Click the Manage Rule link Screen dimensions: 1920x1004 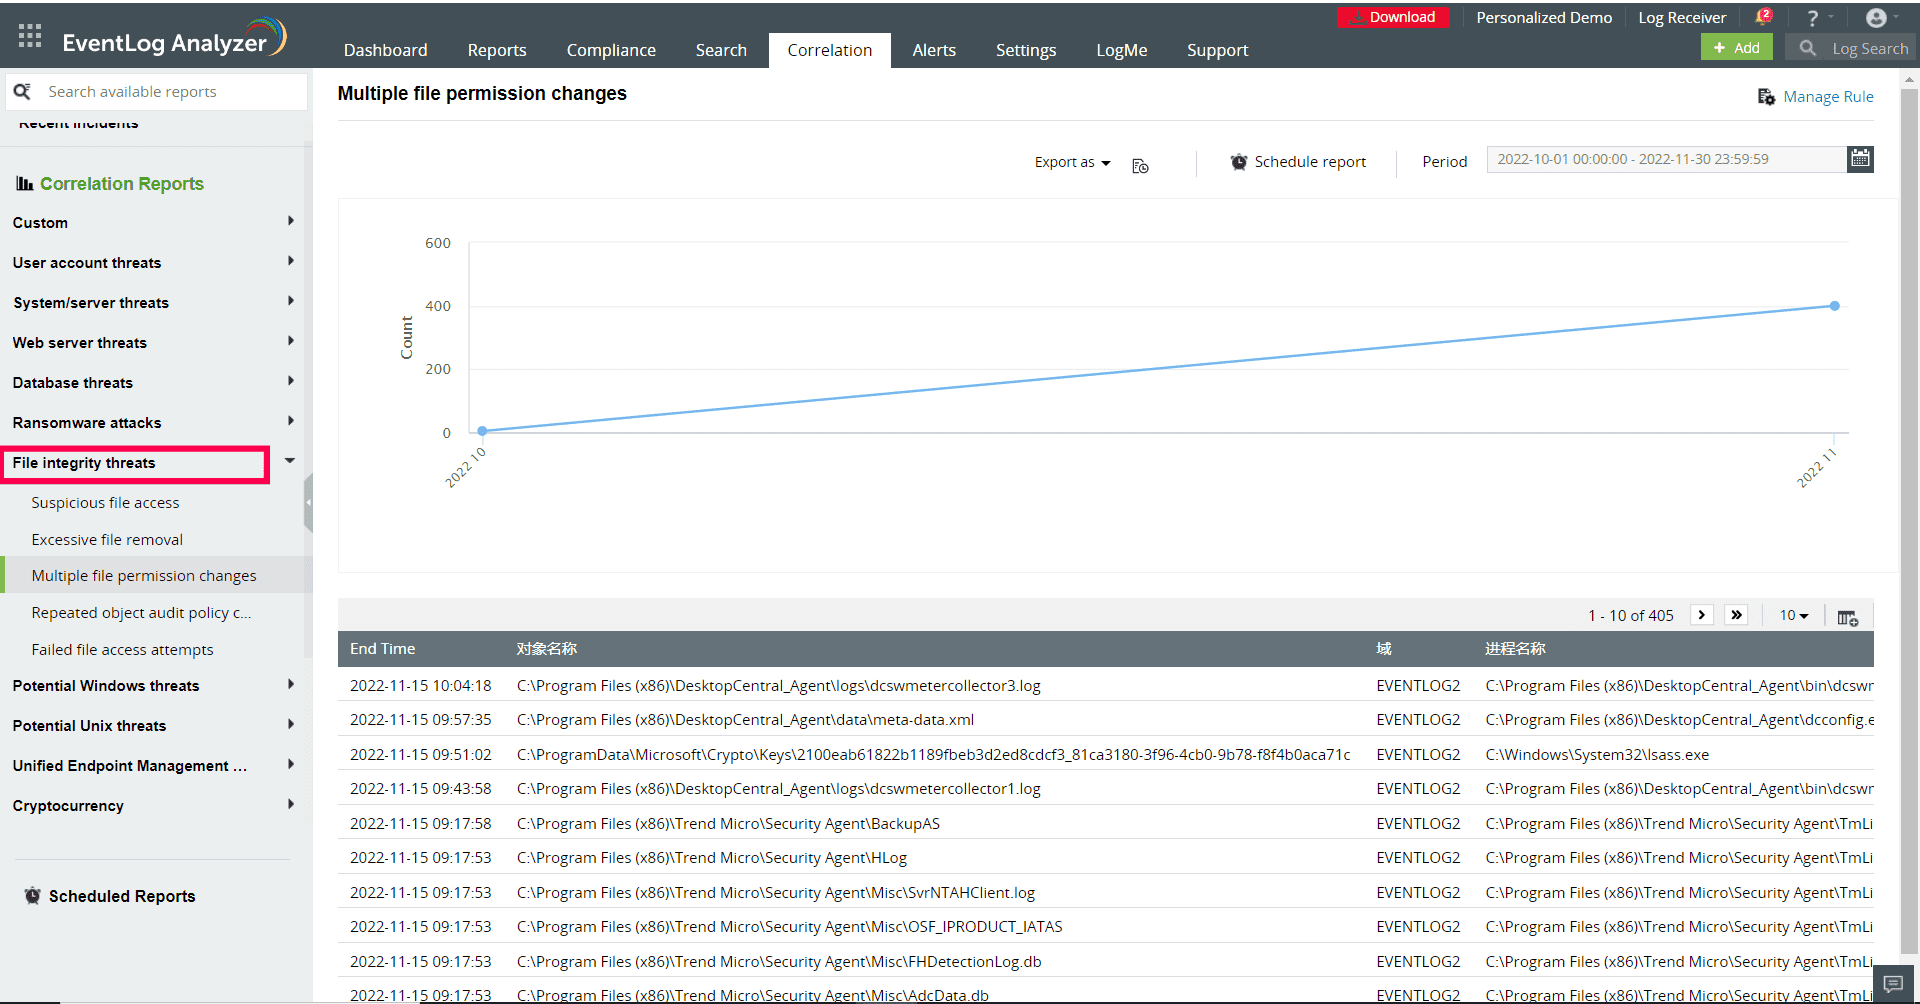pyautogui.click(x=1828, y=97)
